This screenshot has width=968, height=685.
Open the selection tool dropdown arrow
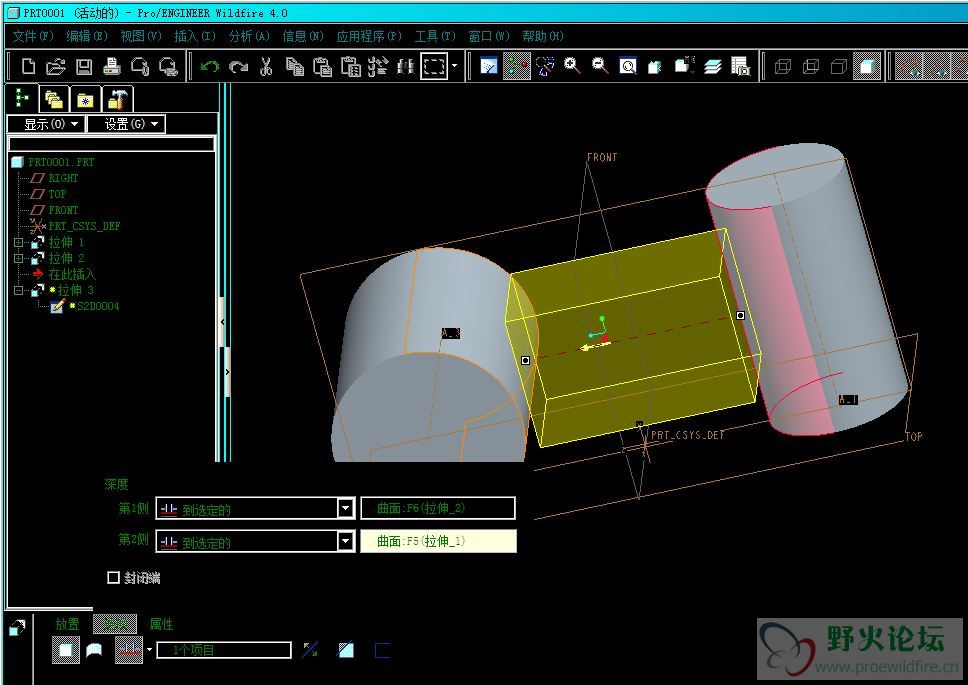tap(455, 65)
